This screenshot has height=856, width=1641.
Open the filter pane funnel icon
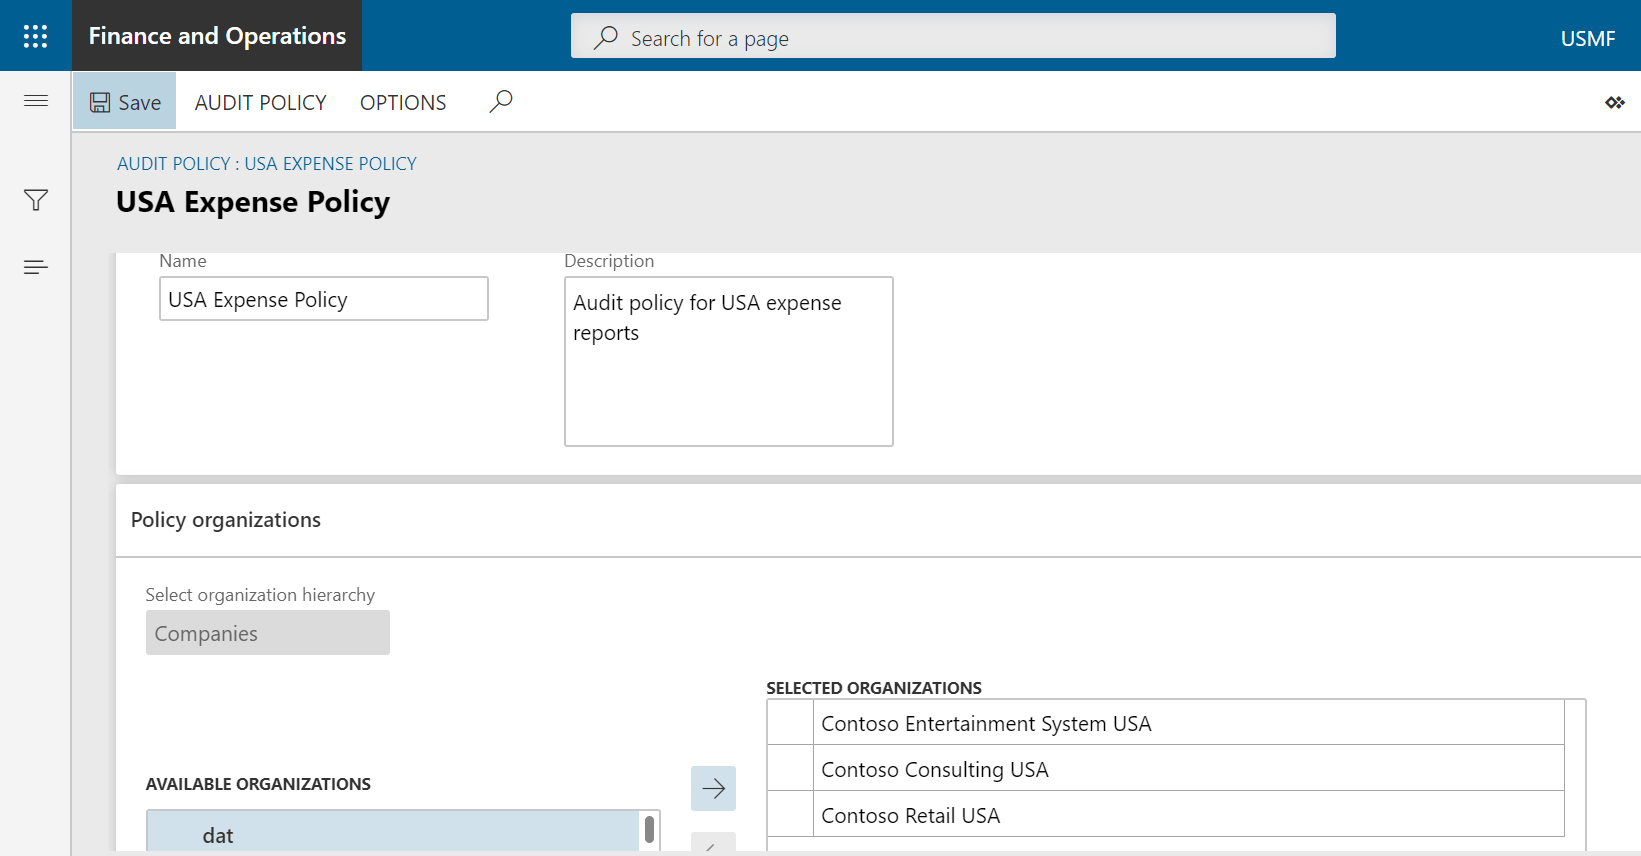click(36, 201)
